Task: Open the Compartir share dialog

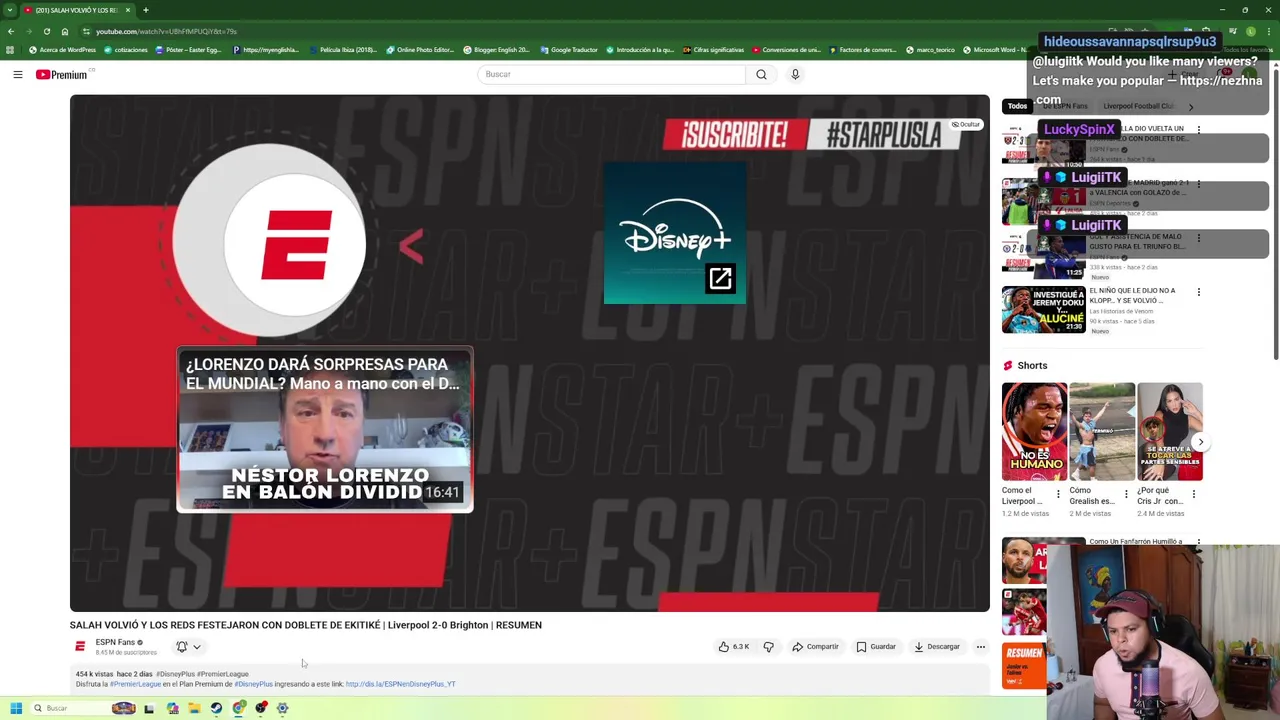Action: pos(815,647)
